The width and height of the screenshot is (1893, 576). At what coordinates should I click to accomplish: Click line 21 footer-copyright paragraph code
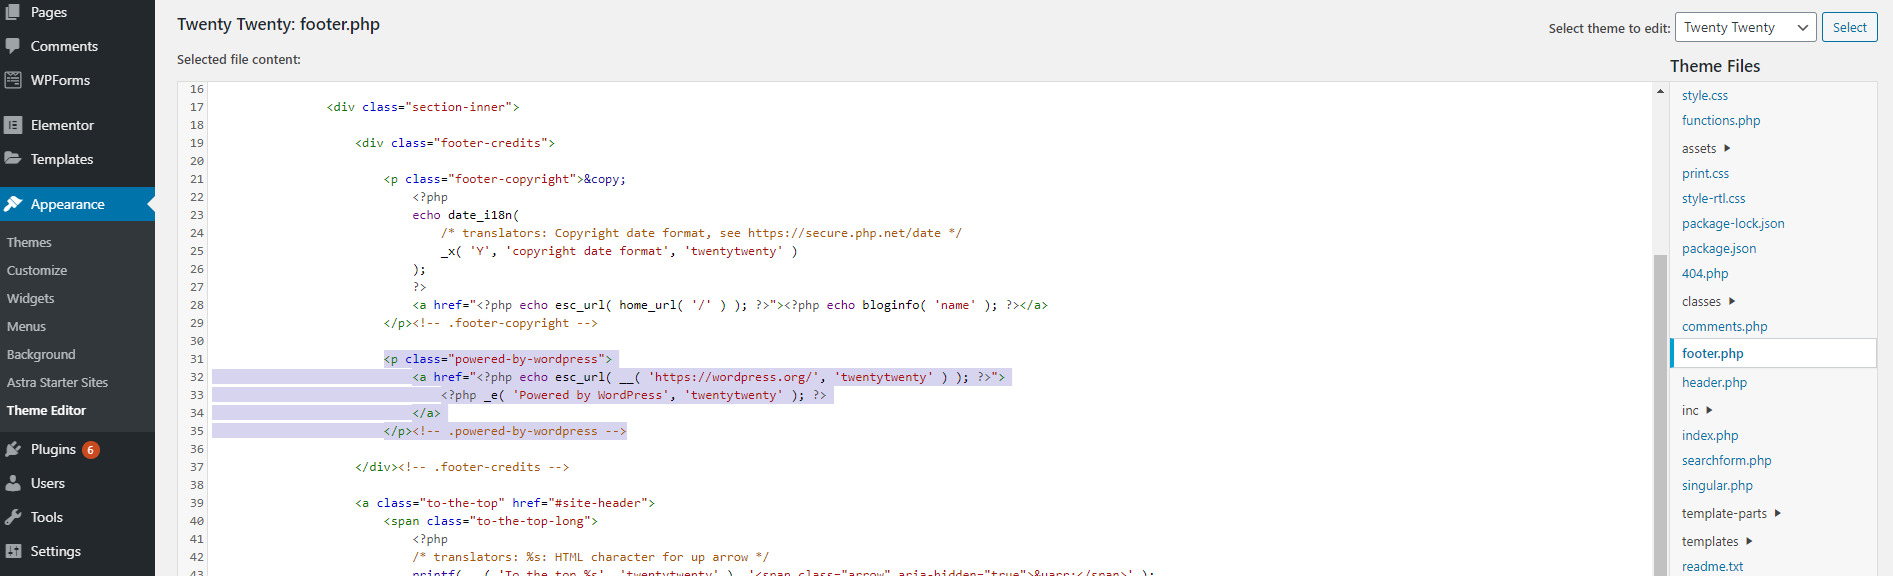(x=505, y=179)
